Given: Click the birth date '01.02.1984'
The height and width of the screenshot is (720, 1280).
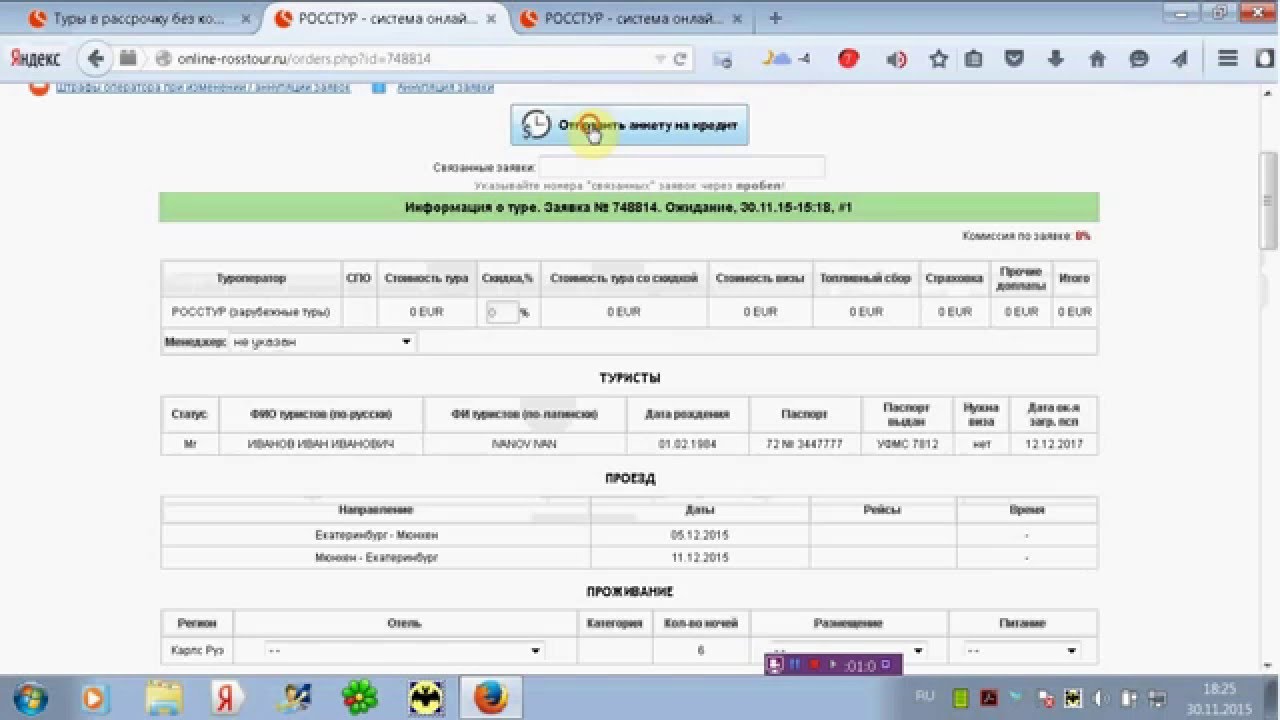Looking at the screenshot, I should click(x=687, y=443).
